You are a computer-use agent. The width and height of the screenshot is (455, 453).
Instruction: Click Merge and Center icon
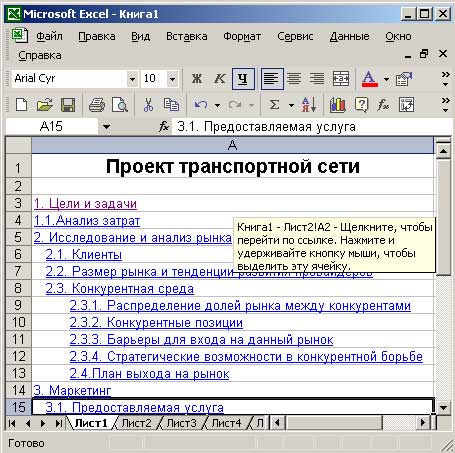click(x=341, y=79)
